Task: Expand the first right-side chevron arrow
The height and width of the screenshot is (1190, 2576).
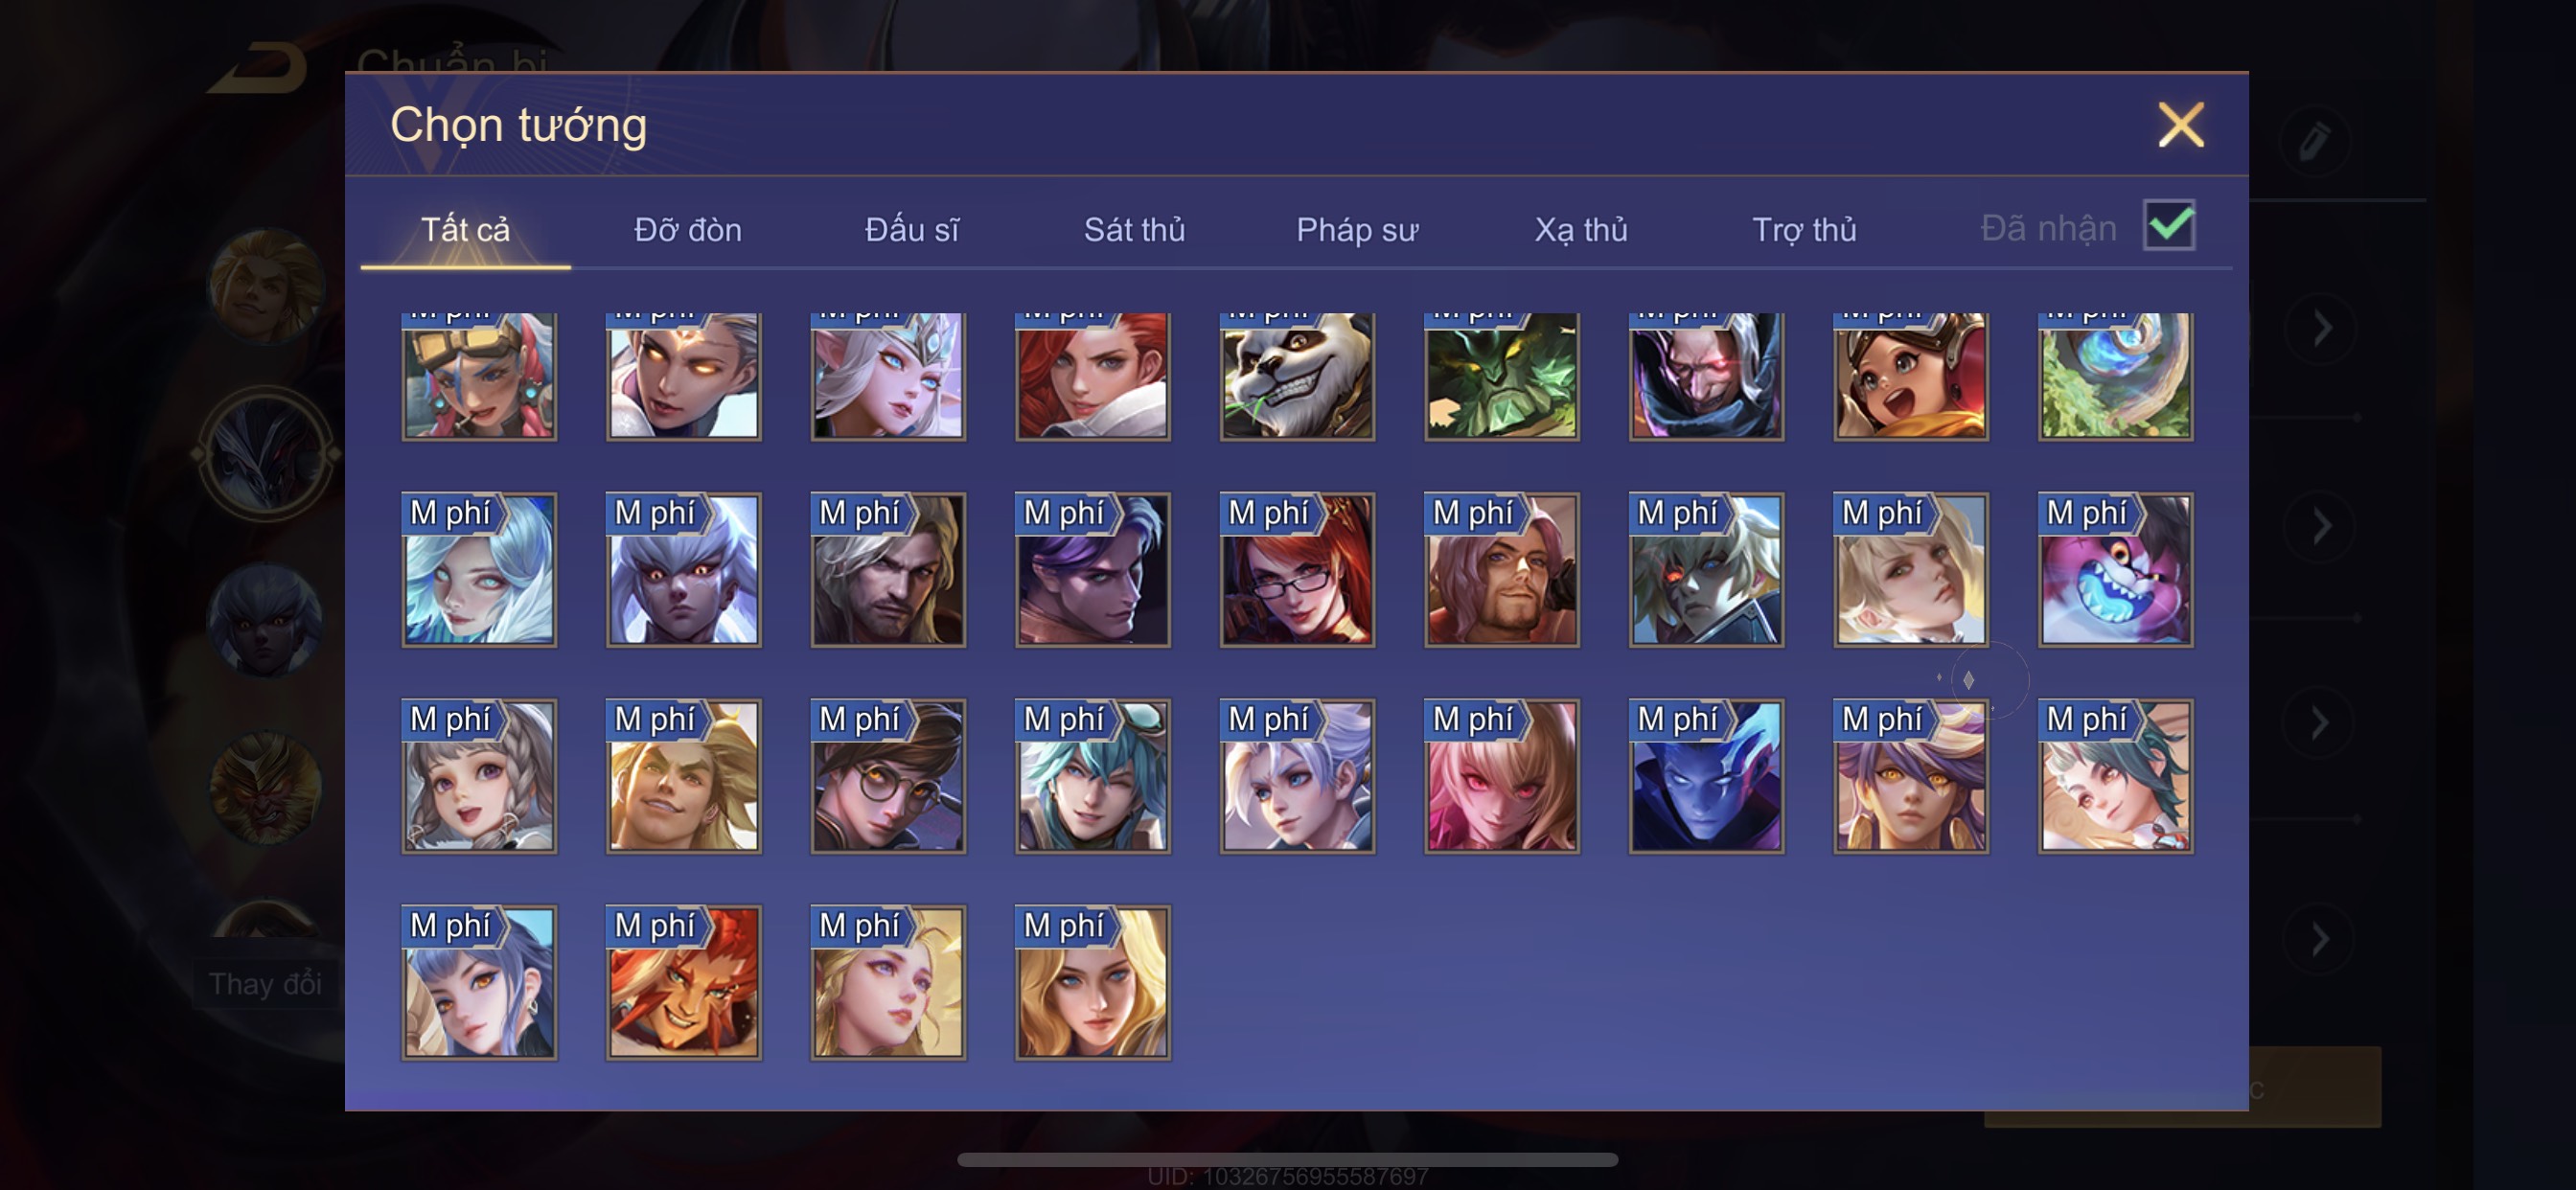Action: (x=2321, y=328)
